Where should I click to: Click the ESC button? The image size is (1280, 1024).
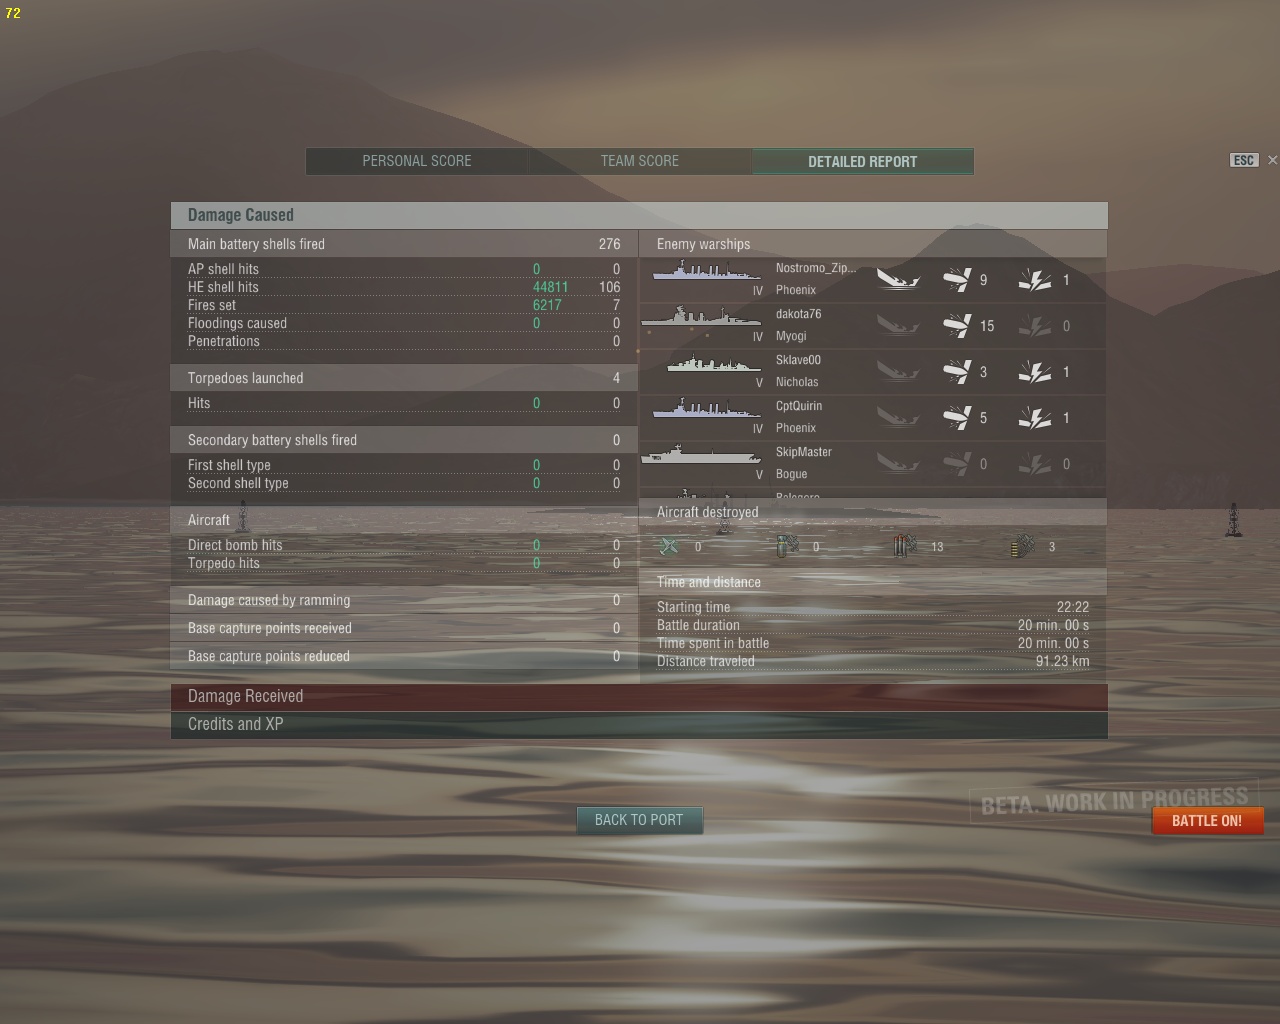tap(1243, 160)
